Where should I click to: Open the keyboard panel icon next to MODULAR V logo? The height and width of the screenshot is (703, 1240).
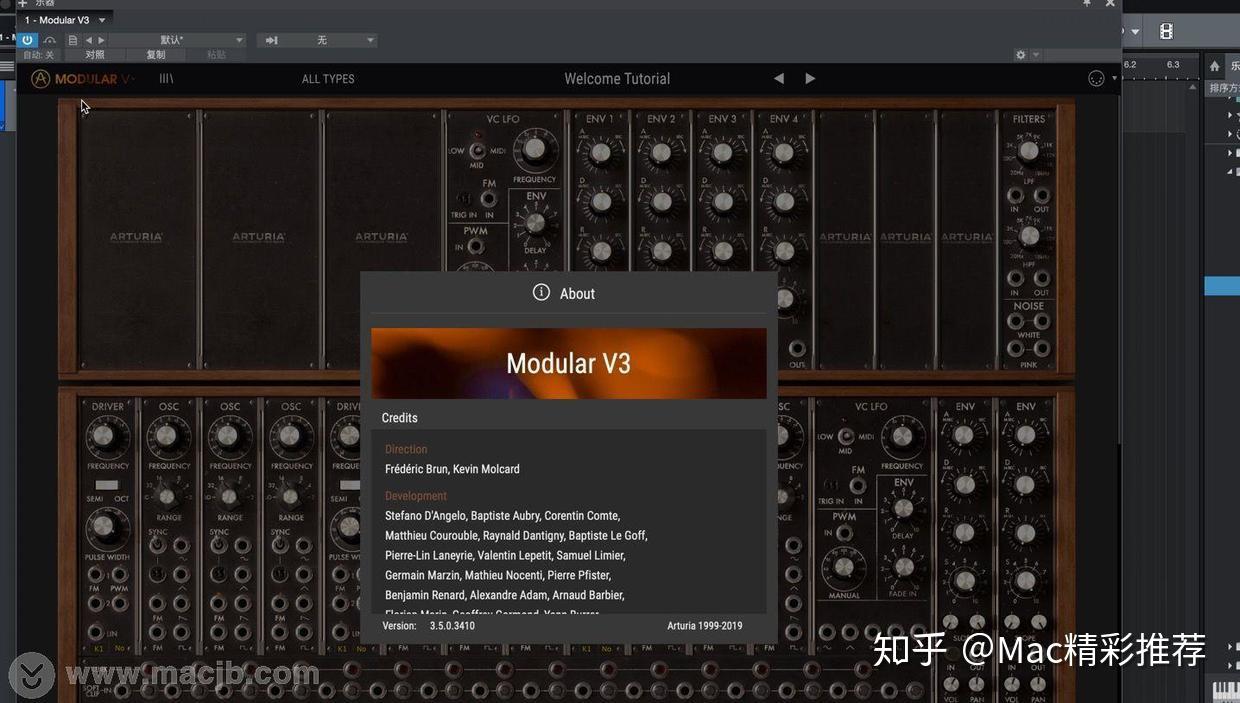click(166, 78)
